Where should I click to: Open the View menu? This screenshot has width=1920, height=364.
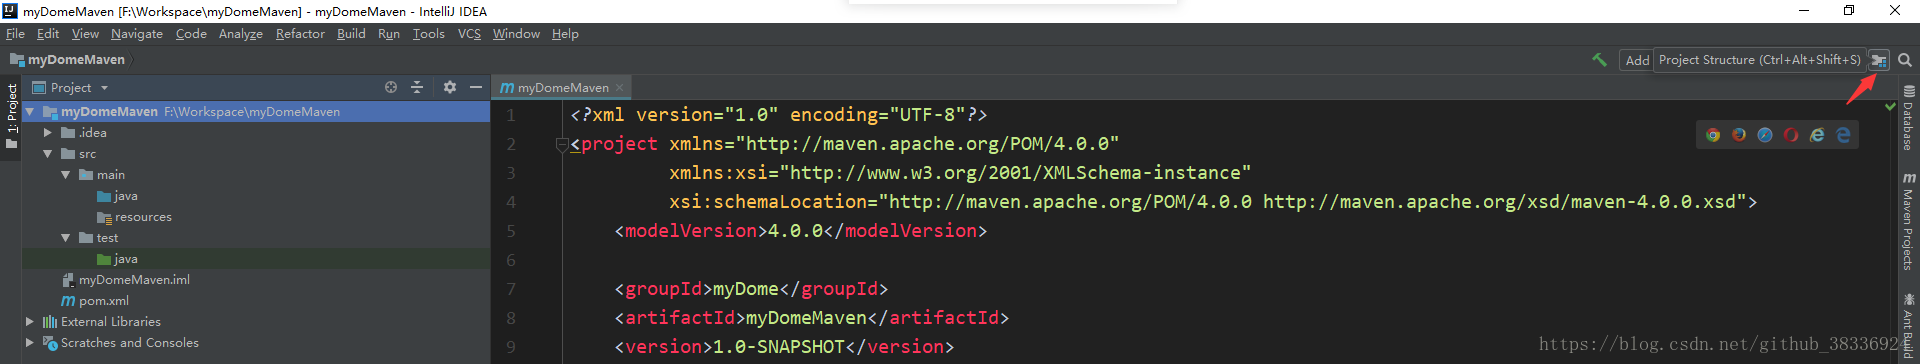pos(85,34)
